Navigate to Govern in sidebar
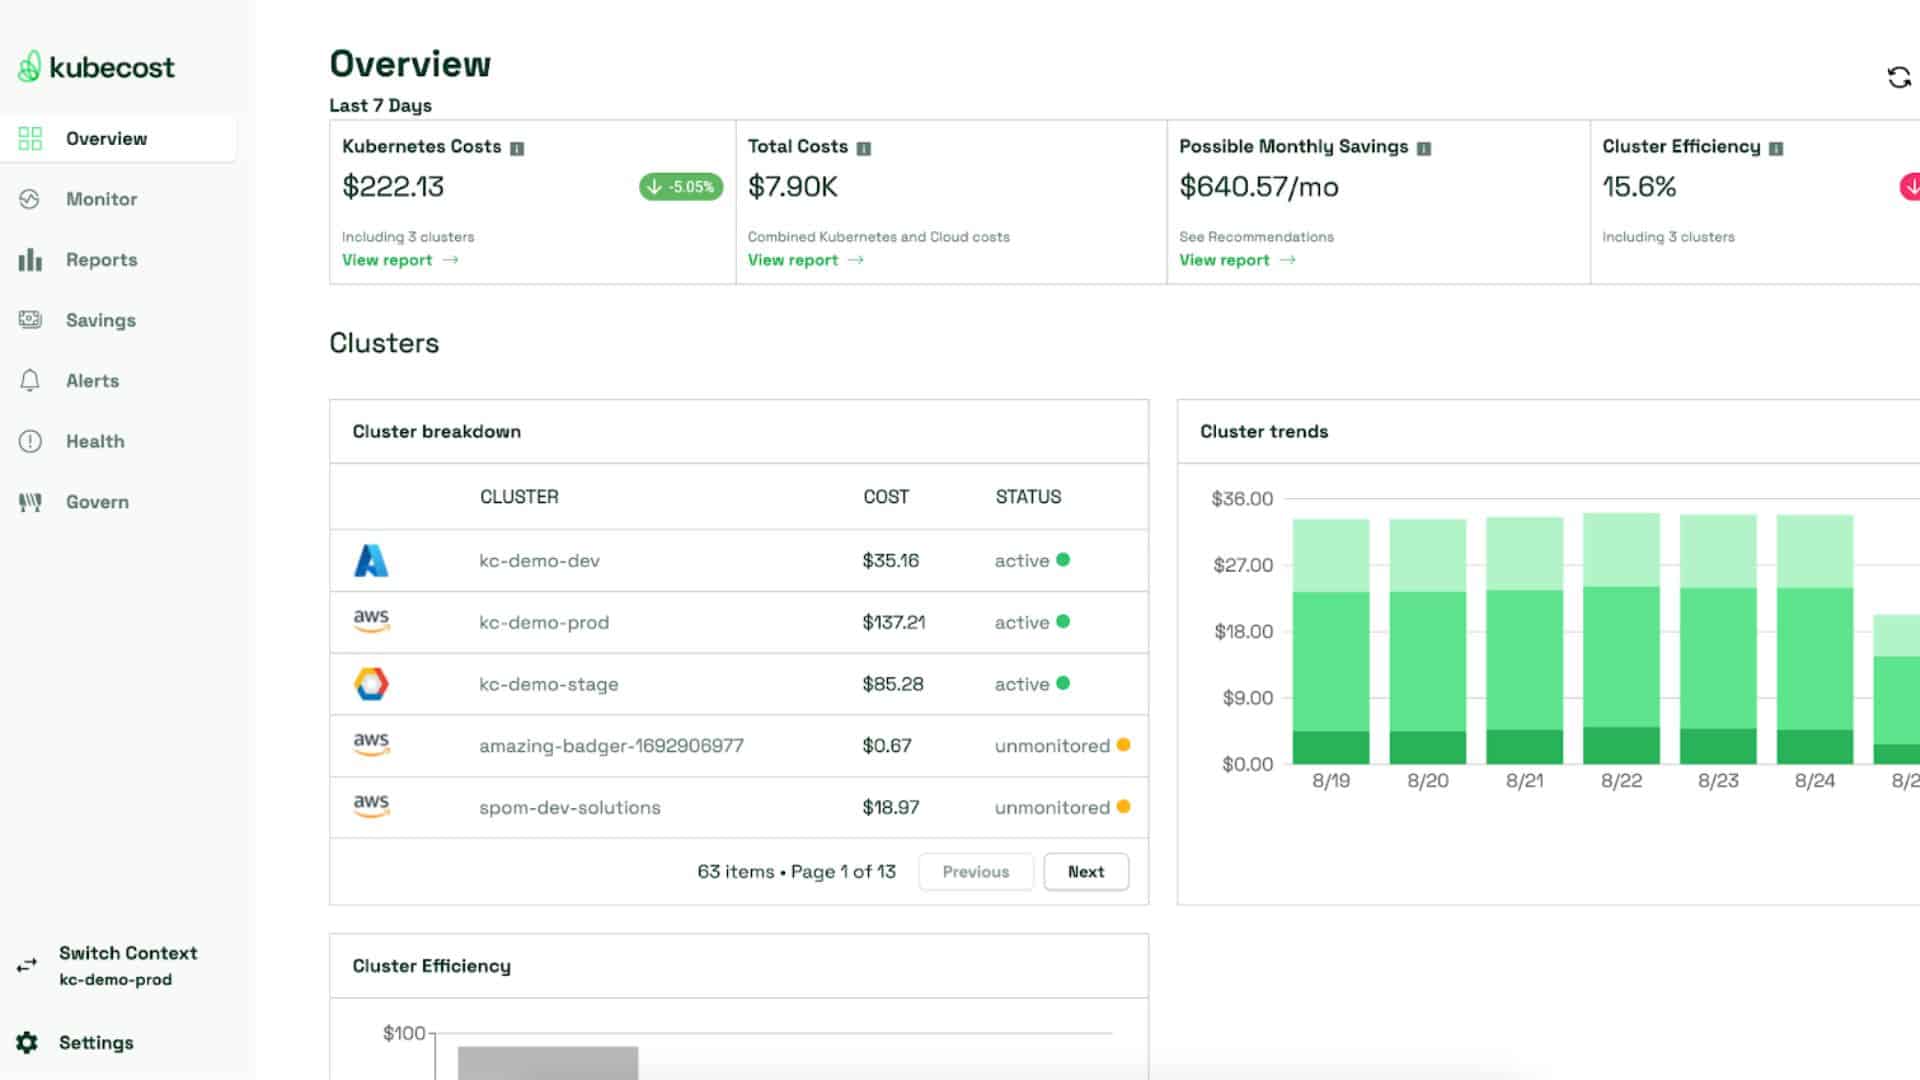This screenshot has width=1920, height=1080. [x=97, y=502]
